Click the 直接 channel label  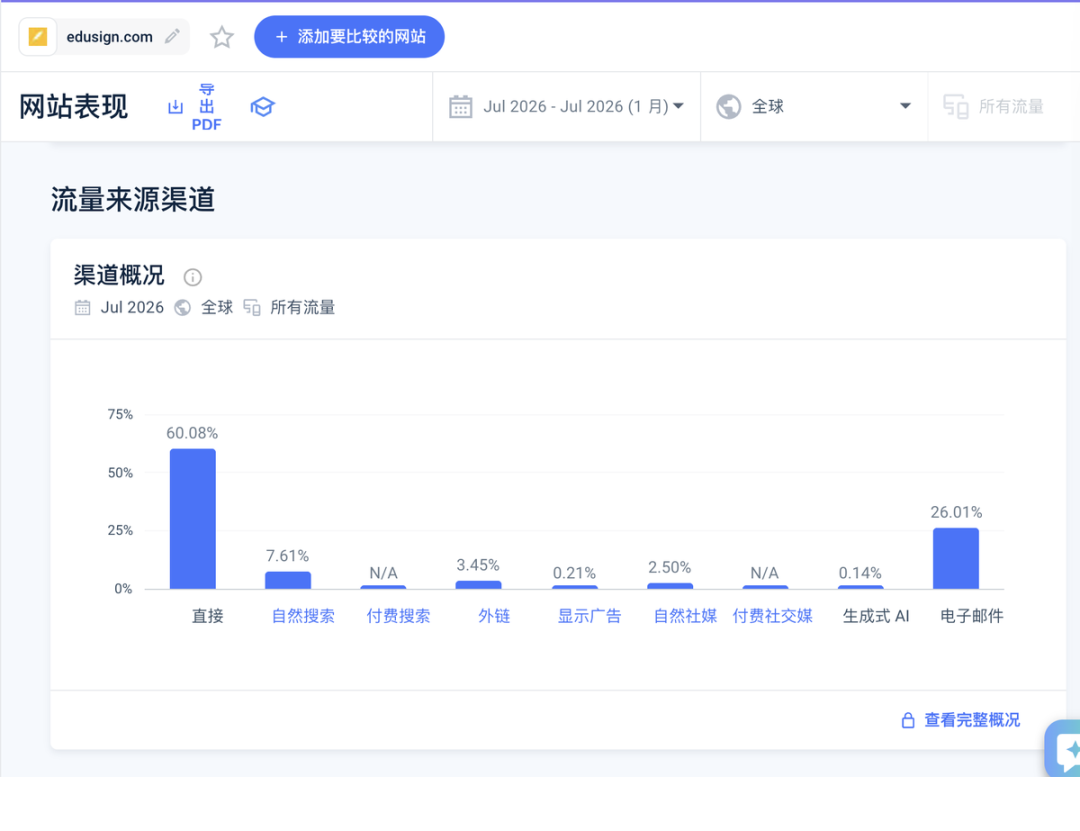[207, 616]
